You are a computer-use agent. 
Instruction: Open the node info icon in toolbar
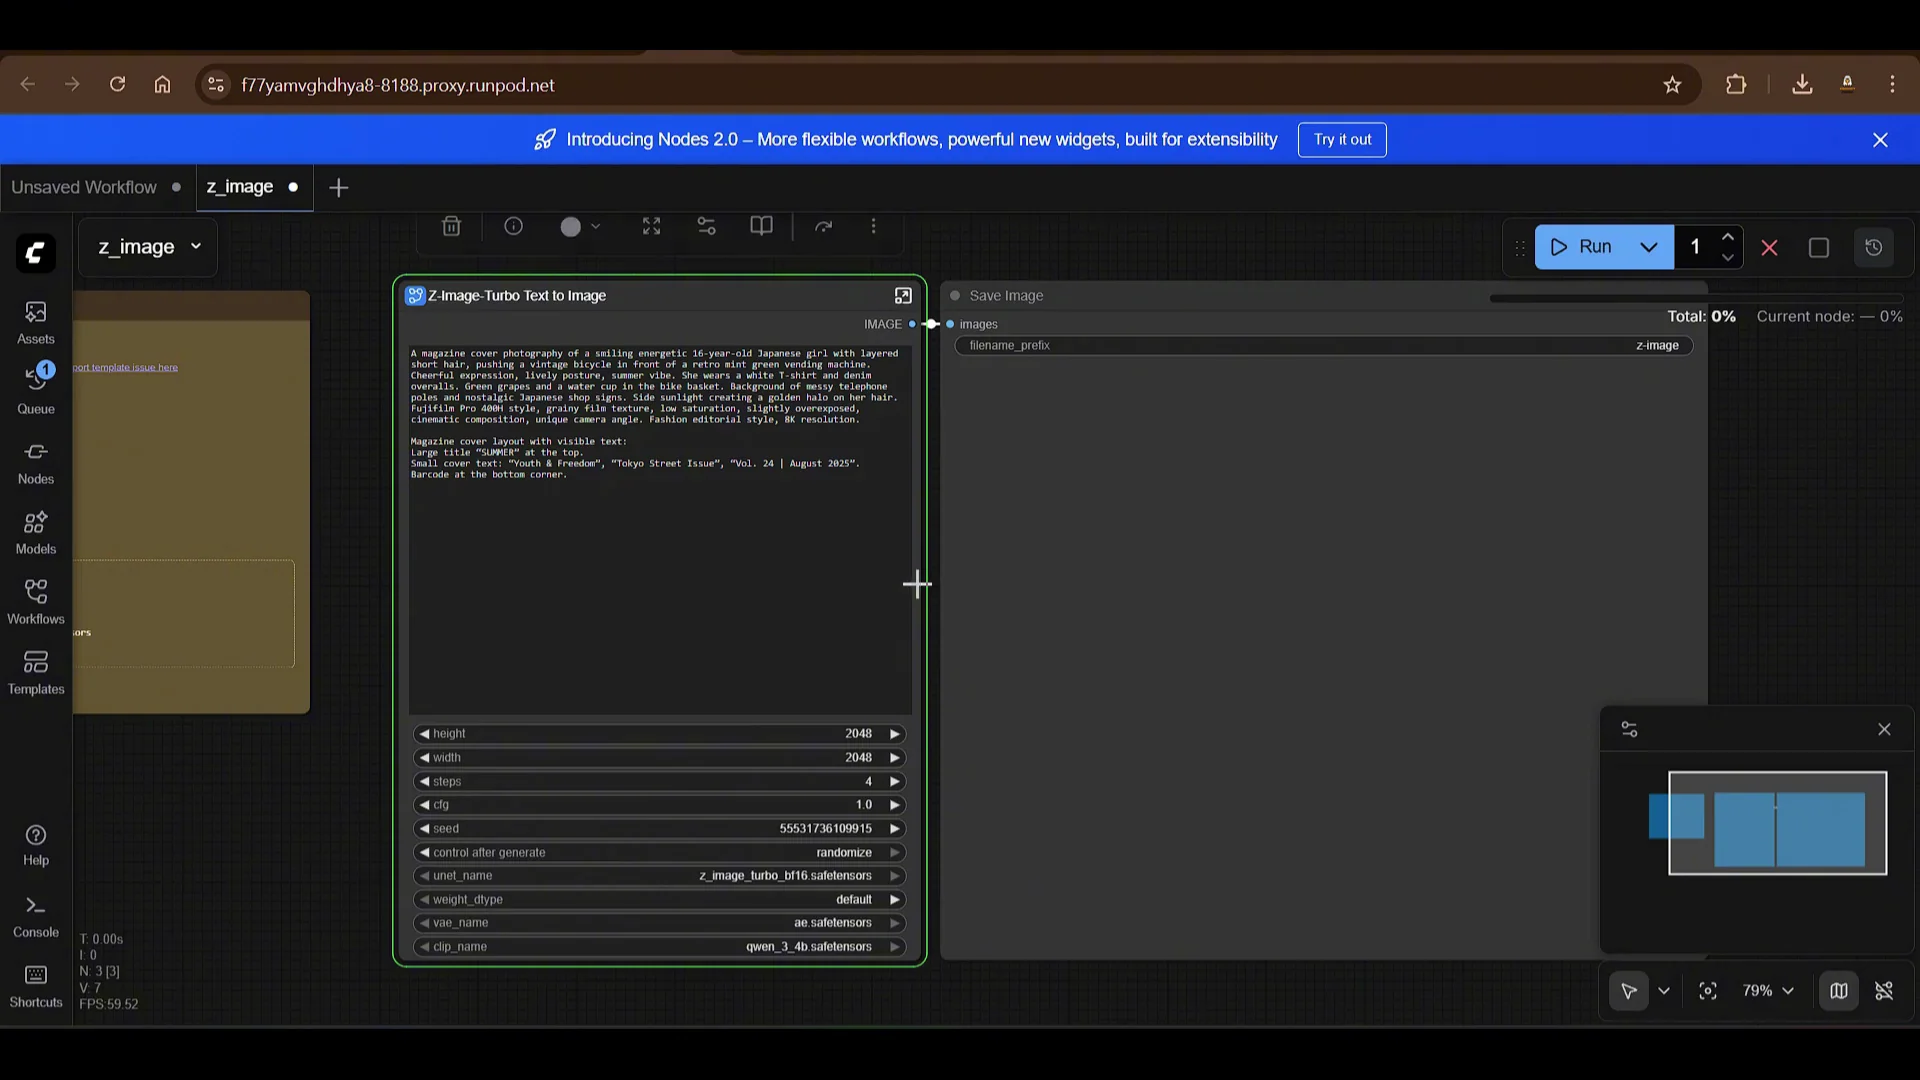(513, 226)
